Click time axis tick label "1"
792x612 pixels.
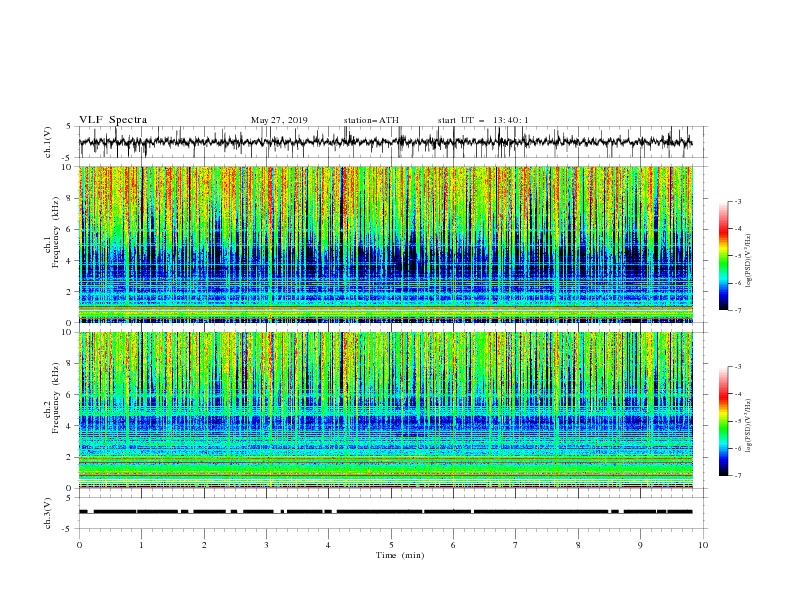pyautogui.click(x=141, y=545)
